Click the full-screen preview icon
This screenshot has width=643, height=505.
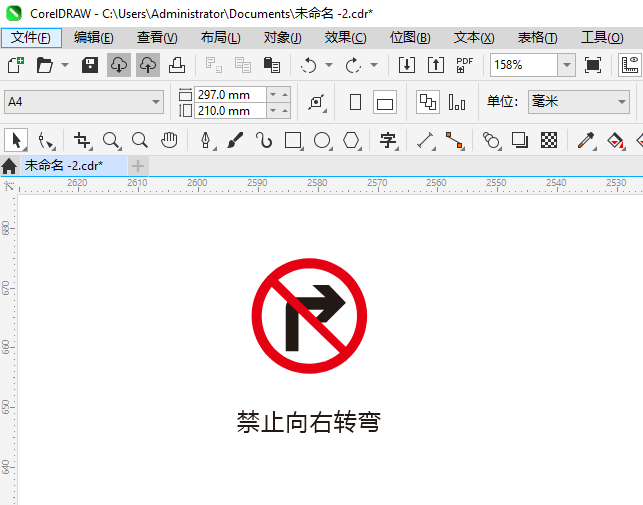[x=593, y=65]
